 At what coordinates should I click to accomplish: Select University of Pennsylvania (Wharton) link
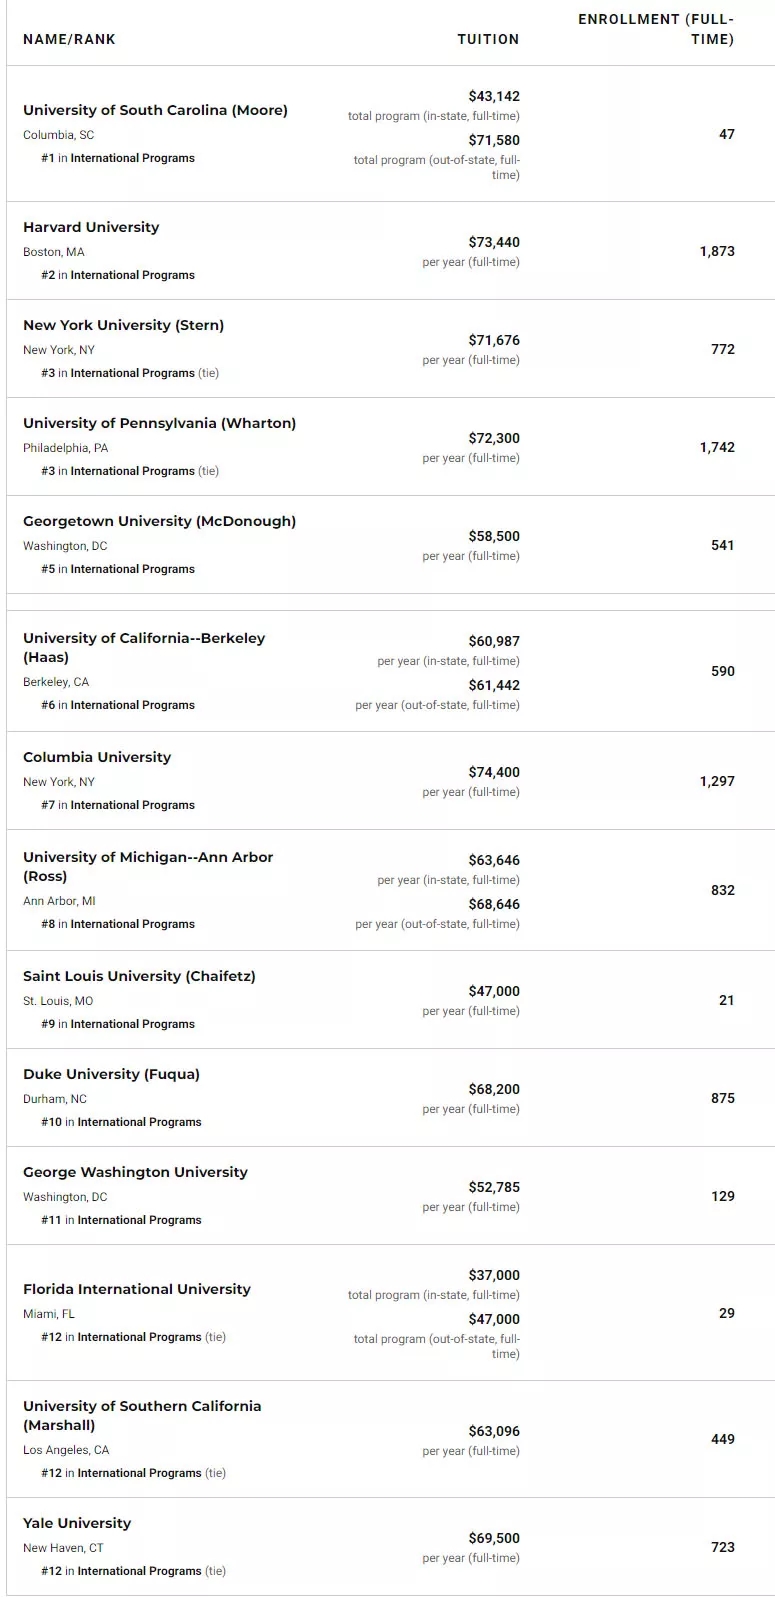pyautogui.click(x=159, y=423)
